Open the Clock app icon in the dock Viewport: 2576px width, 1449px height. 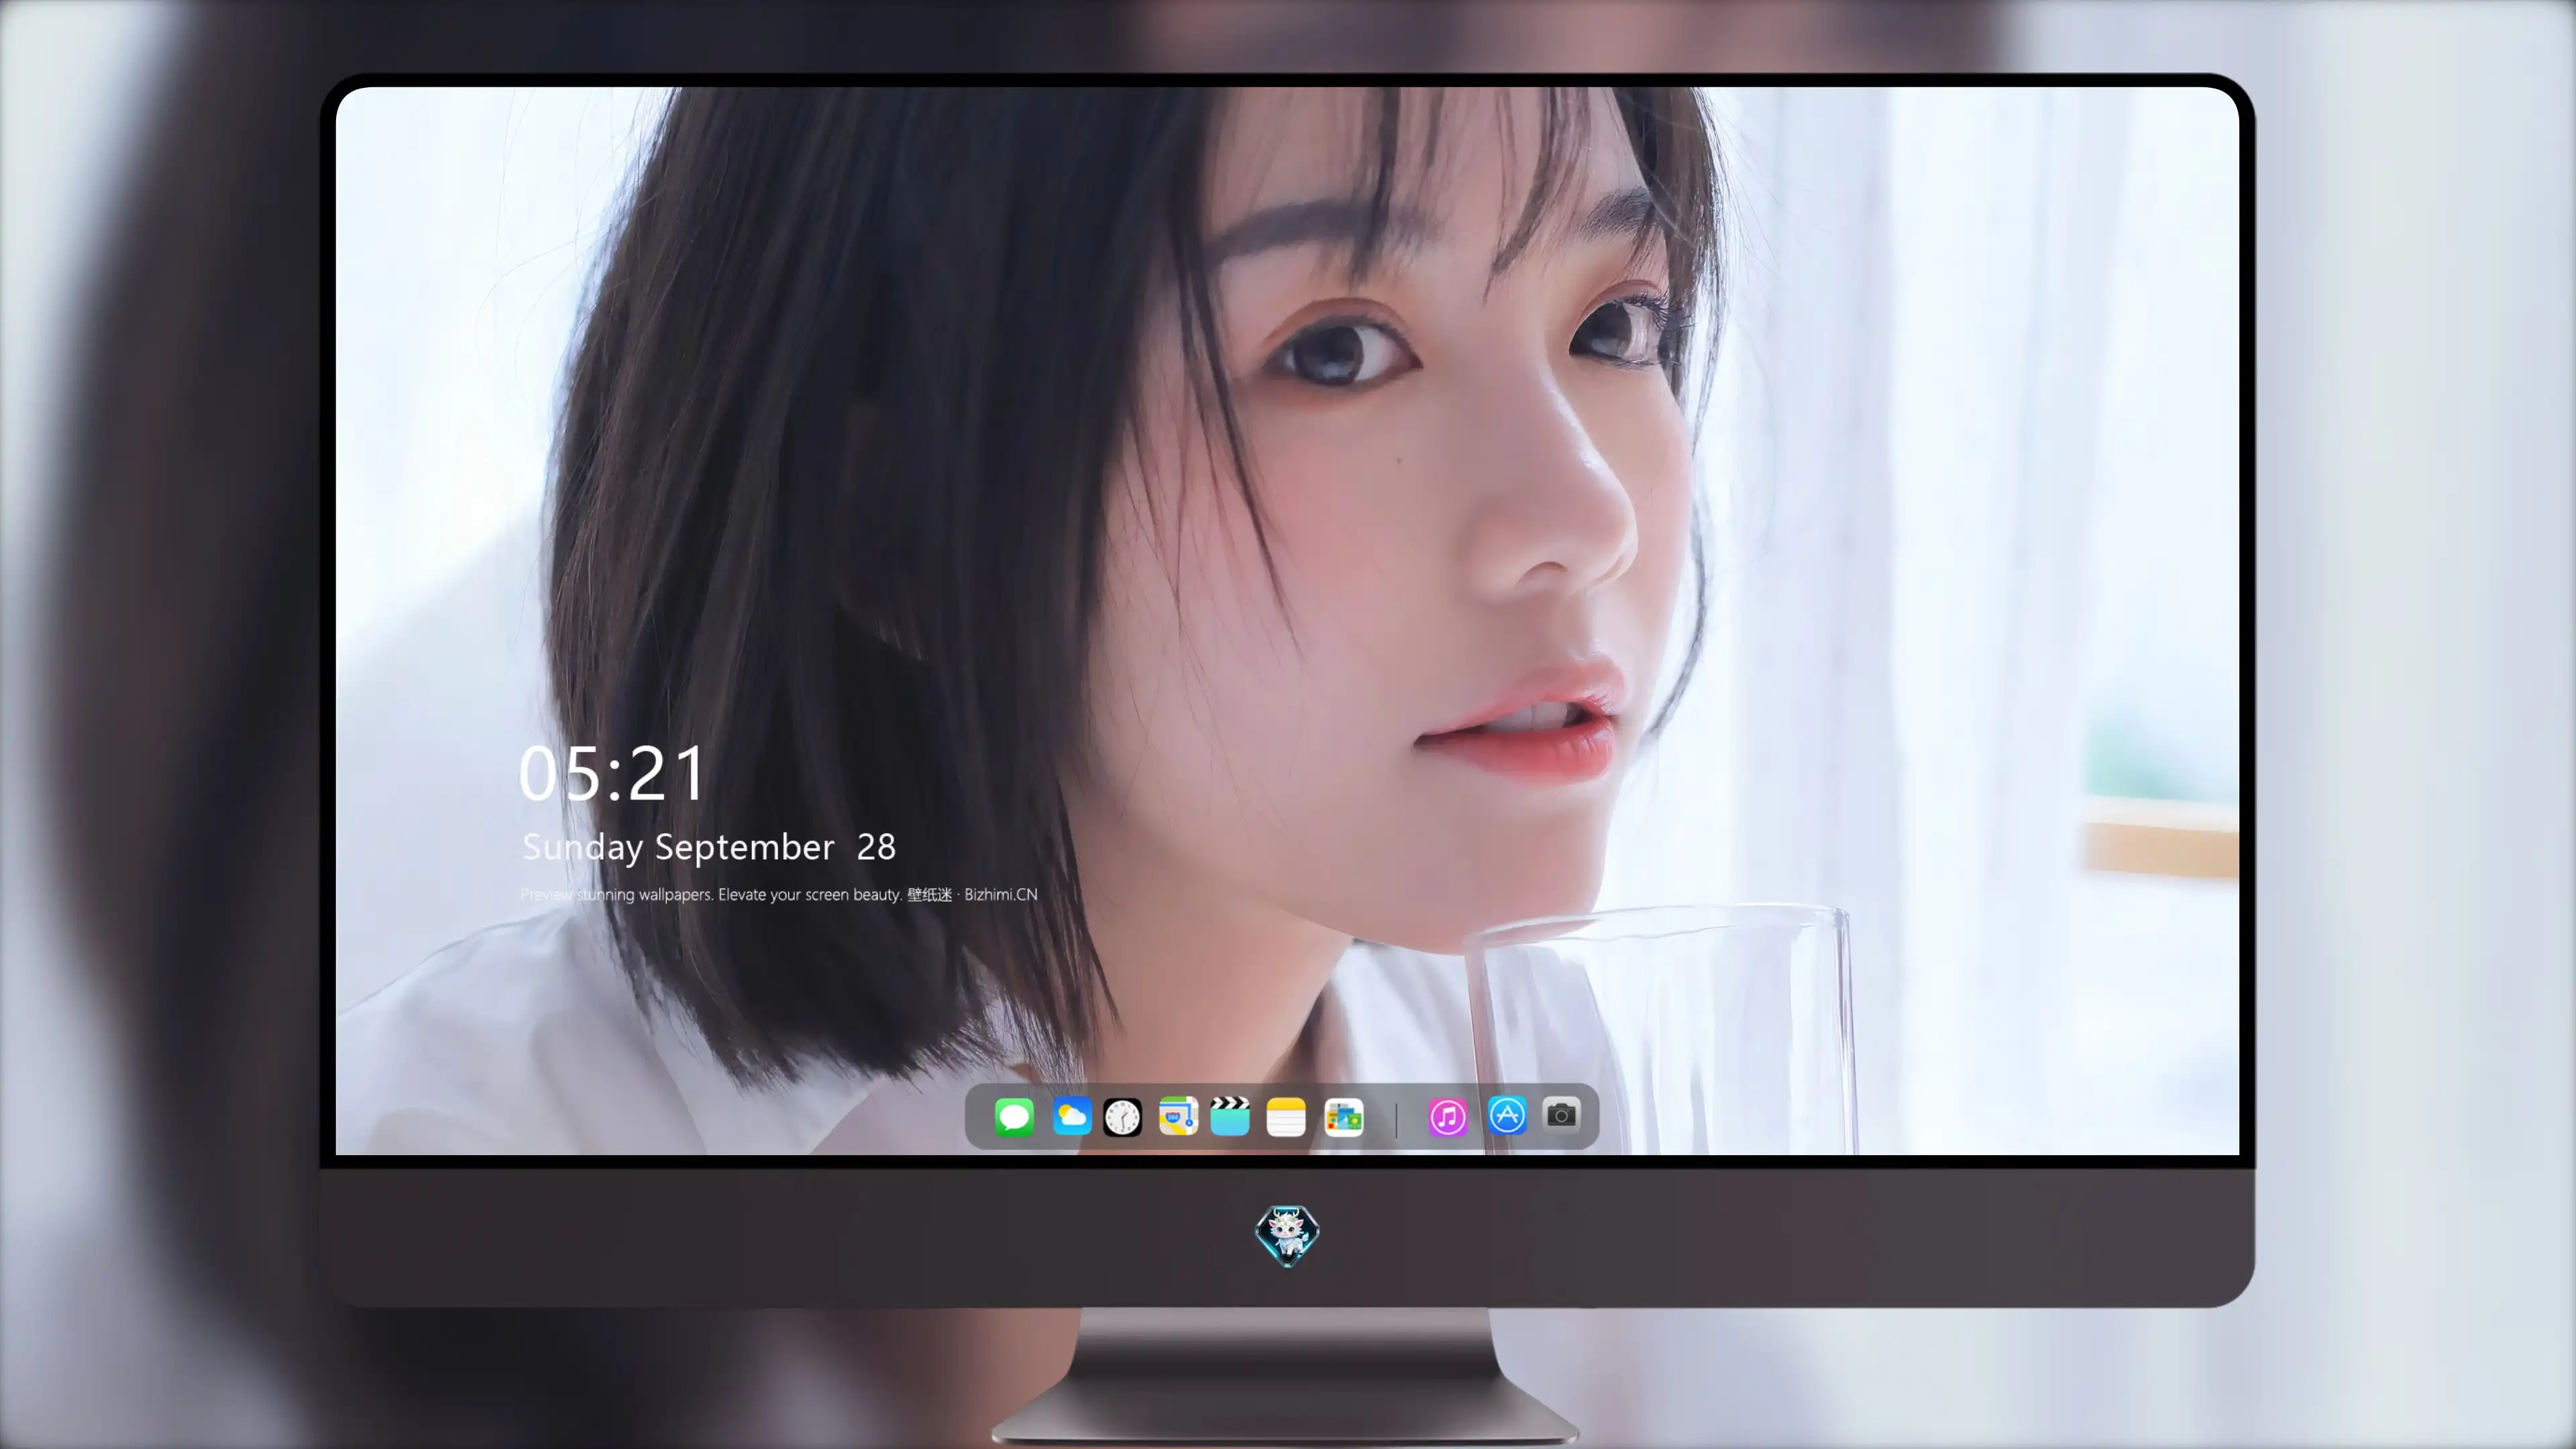(x=1122, y=1117)
